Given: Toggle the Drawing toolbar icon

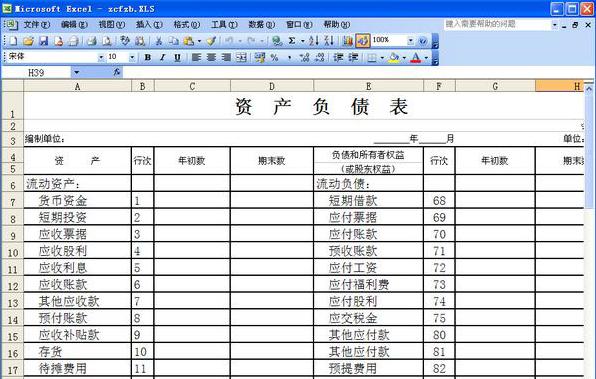Looking at the screenshot, I should 363,40.
